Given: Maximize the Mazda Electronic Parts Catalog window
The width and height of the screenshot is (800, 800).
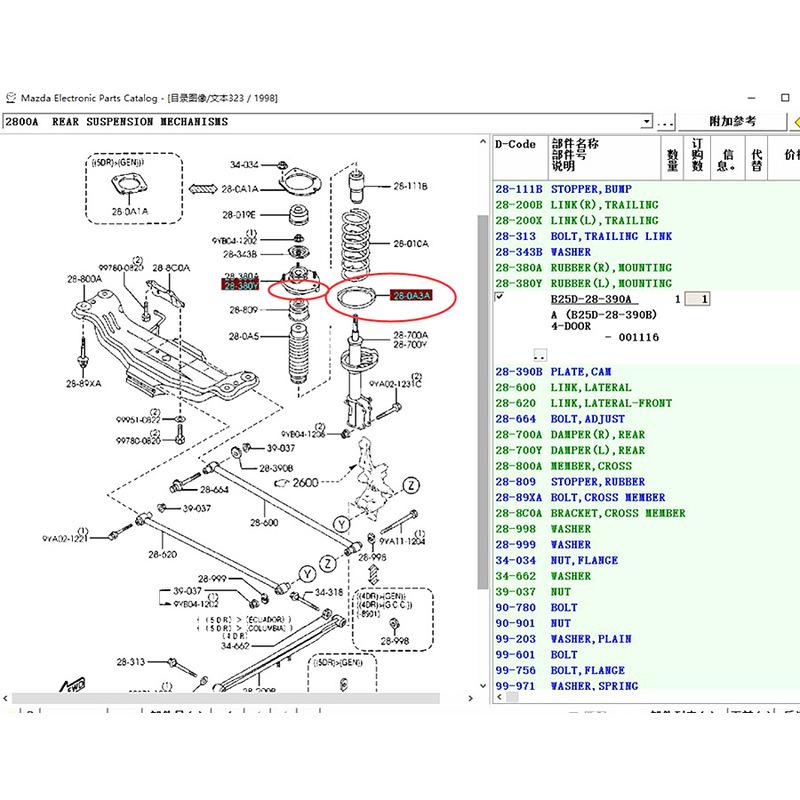Looking at the screenshot, I should 785,97.
